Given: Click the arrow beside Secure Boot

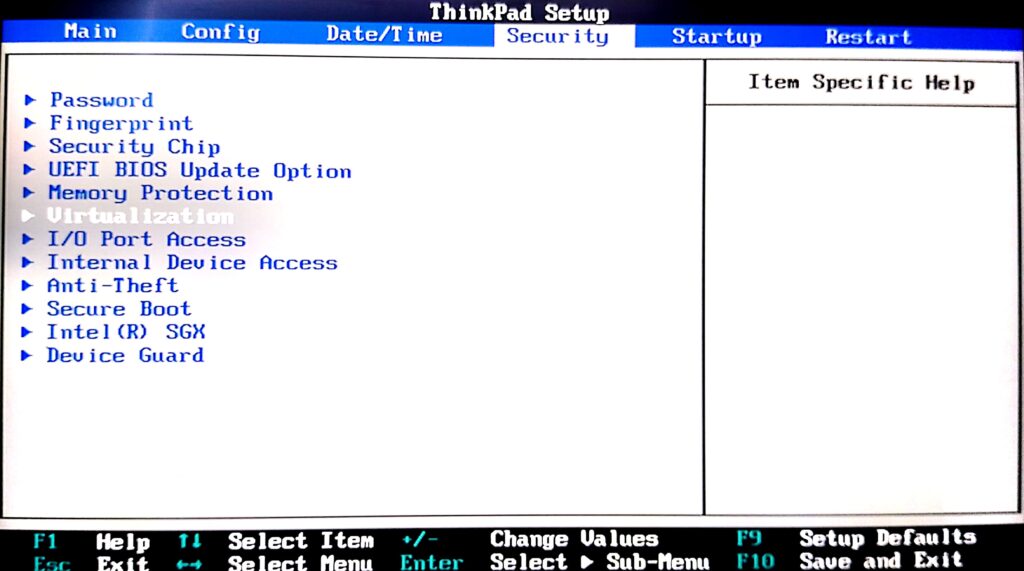Looking at the screenshot, I should pyautogui.click(x=27, y=308).
